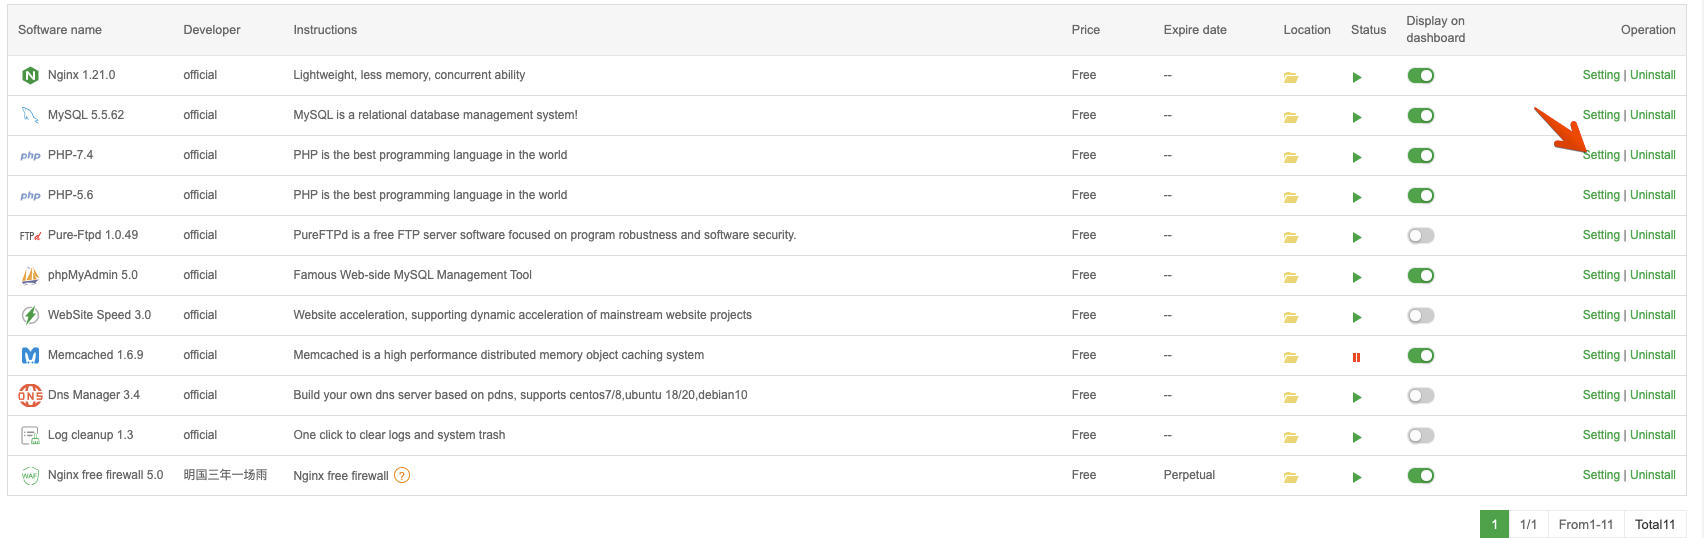Viewport: 1704px width, 538px height.
Task: Click the Pure-Ftpd 1.0.49 software name
Action: (93, 235)
